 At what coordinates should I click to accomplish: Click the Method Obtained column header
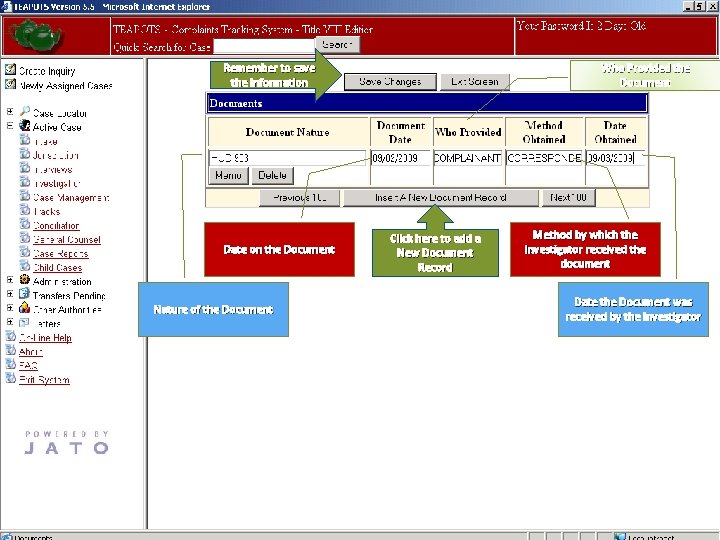pyautogui.click(x=544, y=132)
